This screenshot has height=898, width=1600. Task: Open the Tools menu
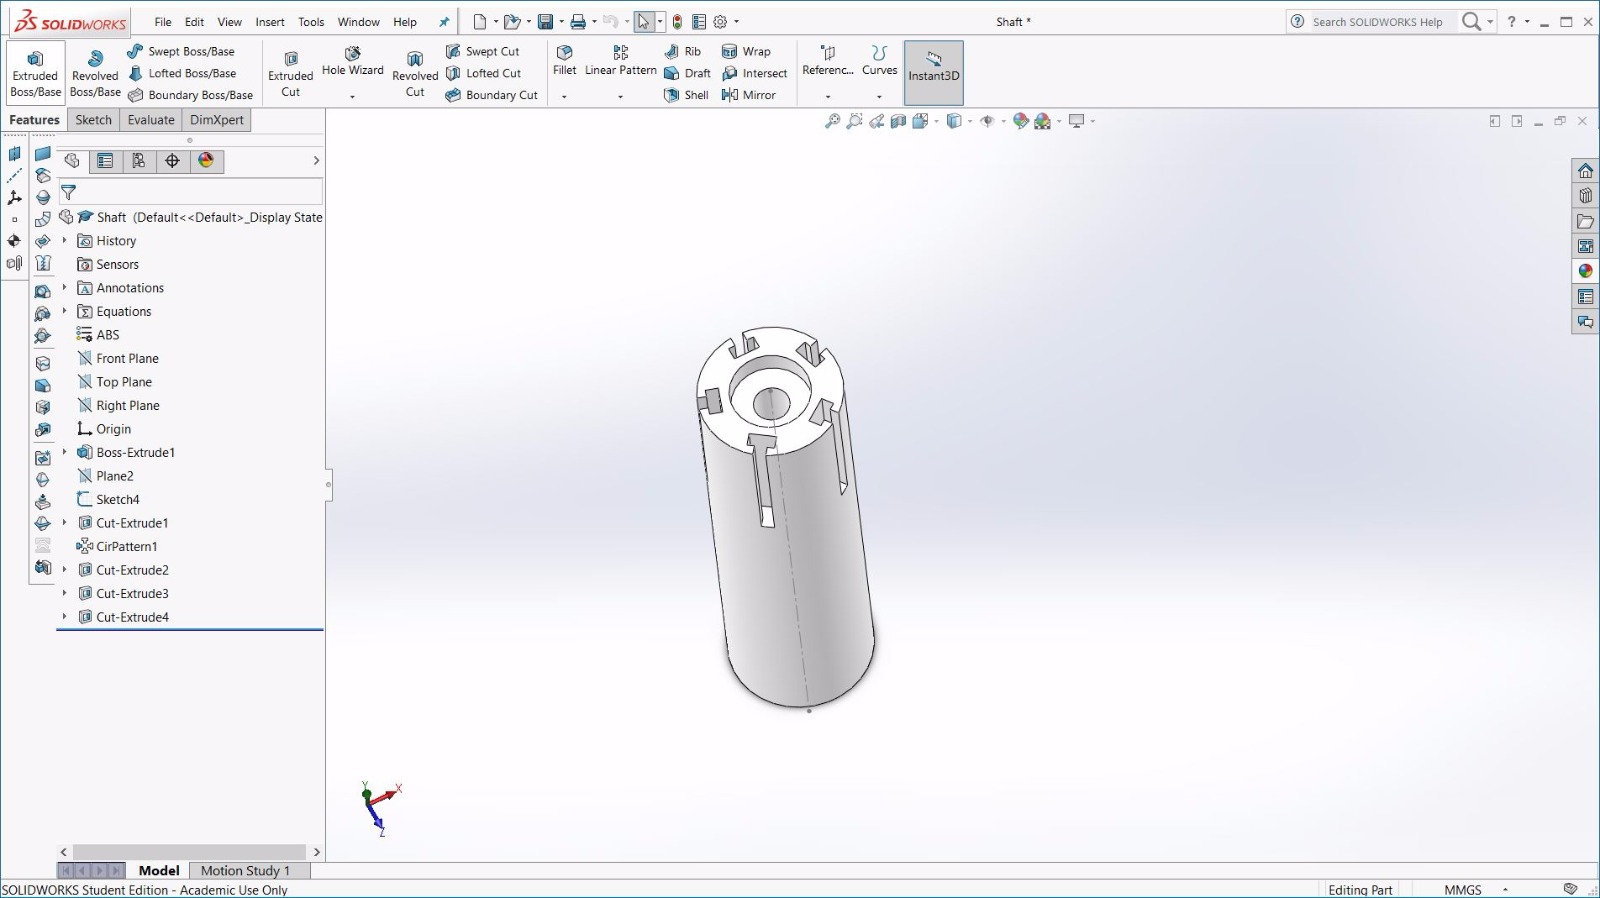click(311, 22)
